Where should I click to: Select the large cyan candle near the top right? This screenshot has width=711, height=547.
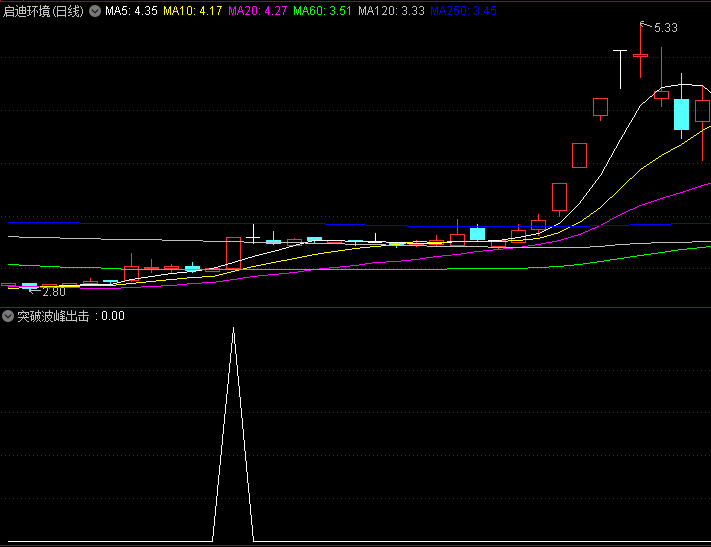click(681, 113)
